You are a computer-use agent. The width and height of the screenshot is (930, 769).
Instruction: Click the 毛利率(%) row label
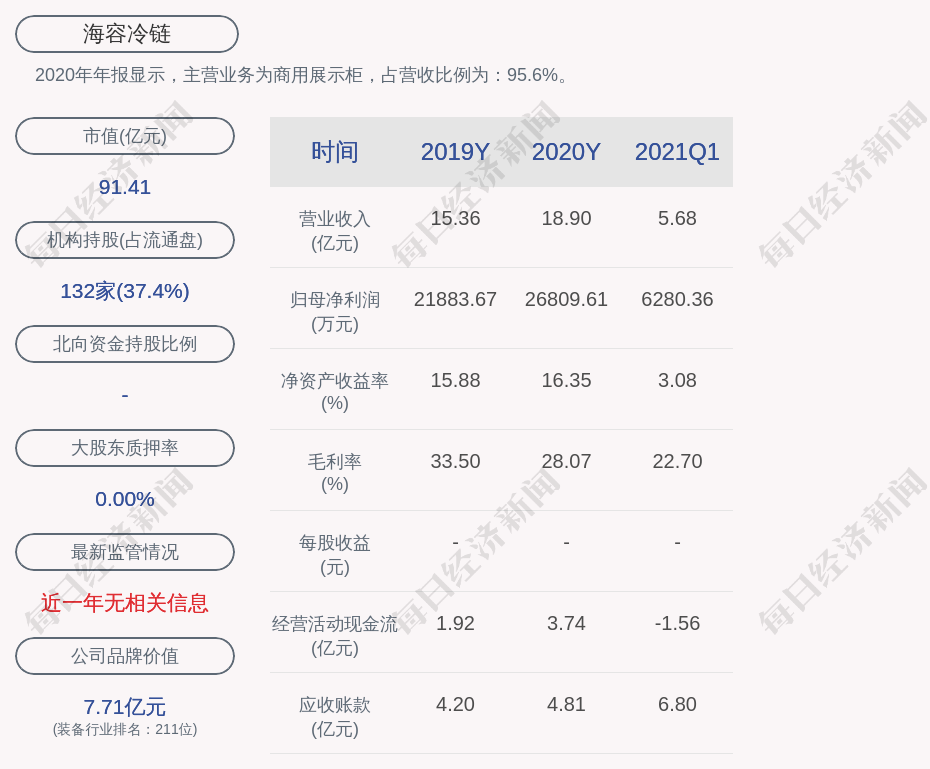[x=335, y=473]
